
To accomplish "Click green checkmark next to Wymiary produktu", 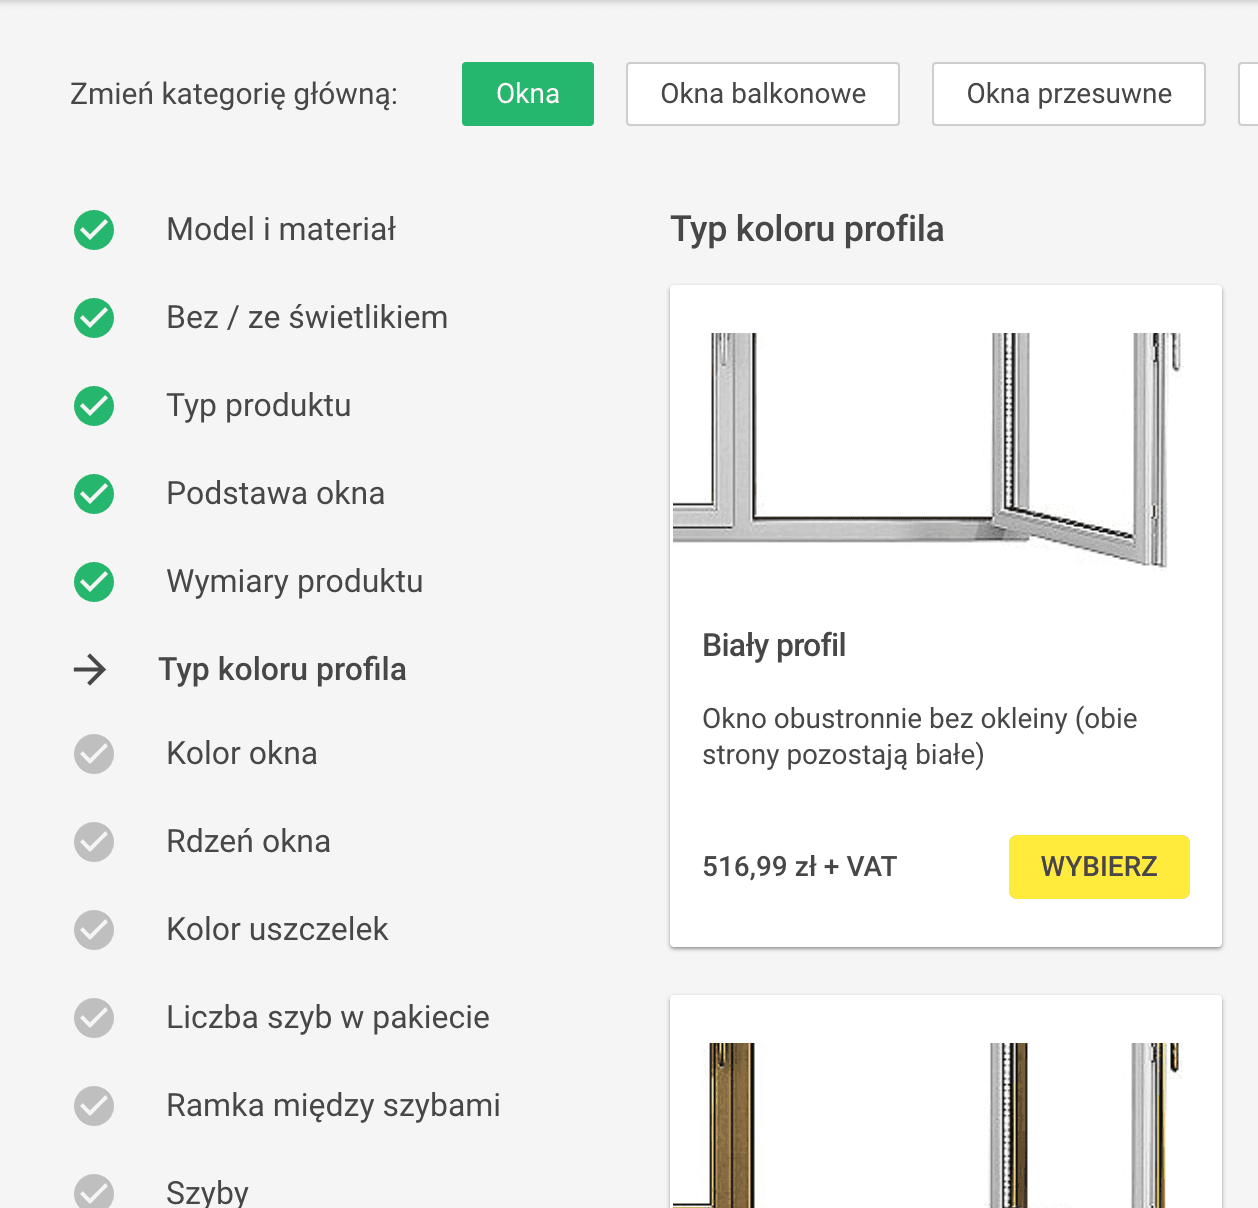I will [94, 582].
